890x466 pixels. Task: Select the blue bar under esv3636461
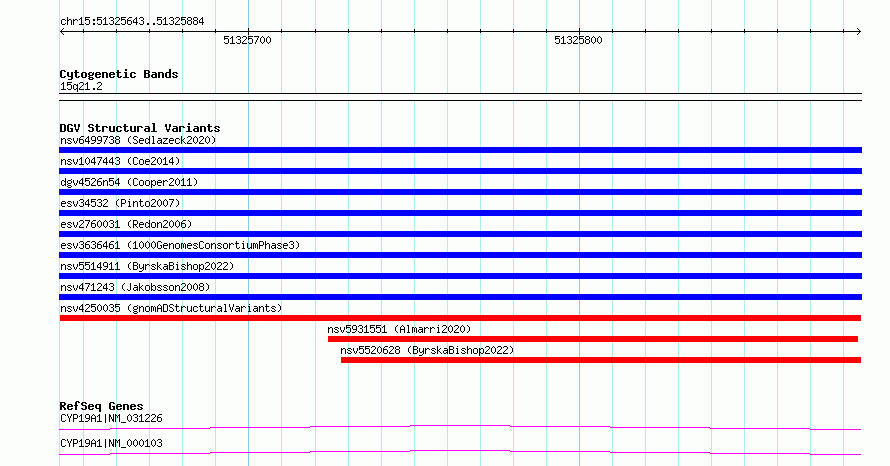coord(460,255)
